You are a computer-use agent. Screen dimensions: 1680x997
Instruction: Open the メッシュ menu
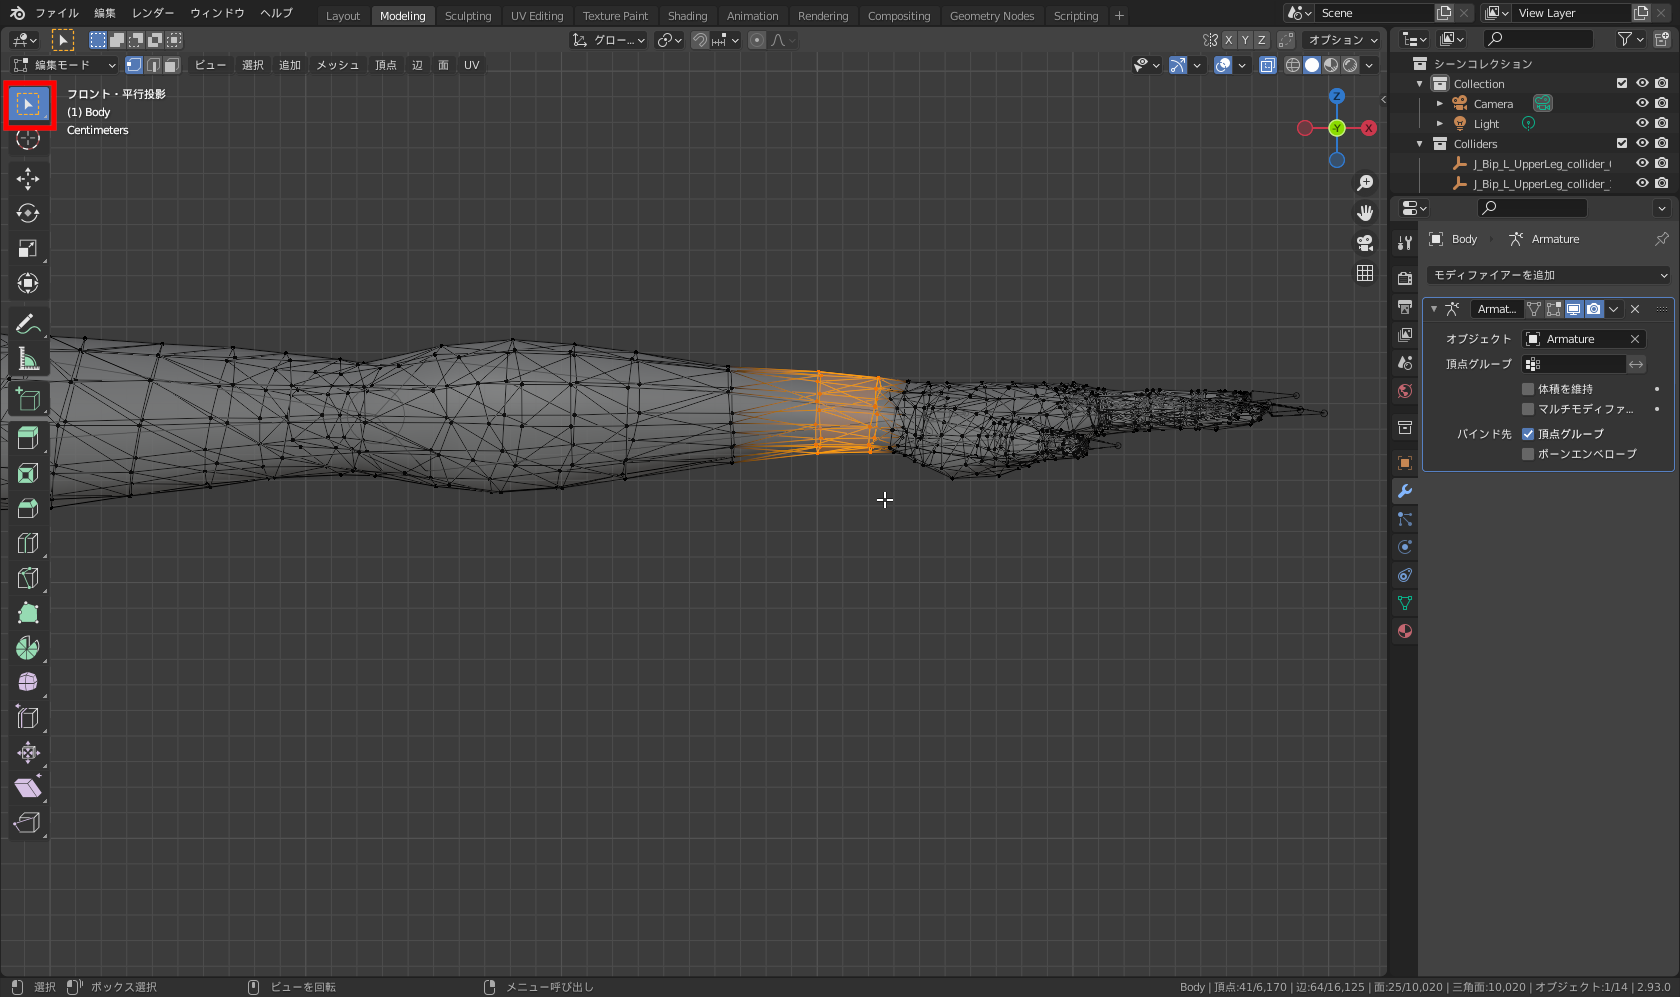point(337,65)
